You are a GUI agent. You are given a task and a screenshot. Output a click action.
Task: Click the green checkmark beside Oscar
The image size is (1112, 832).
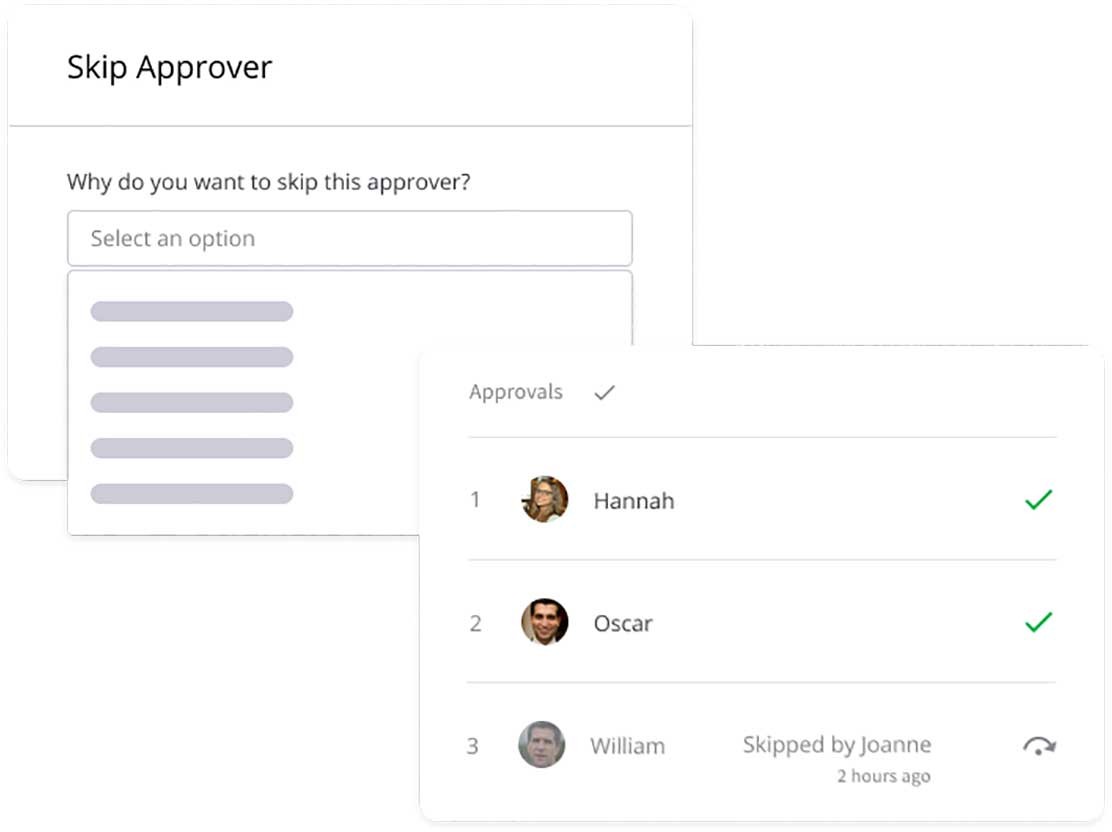pos(1039,622)
